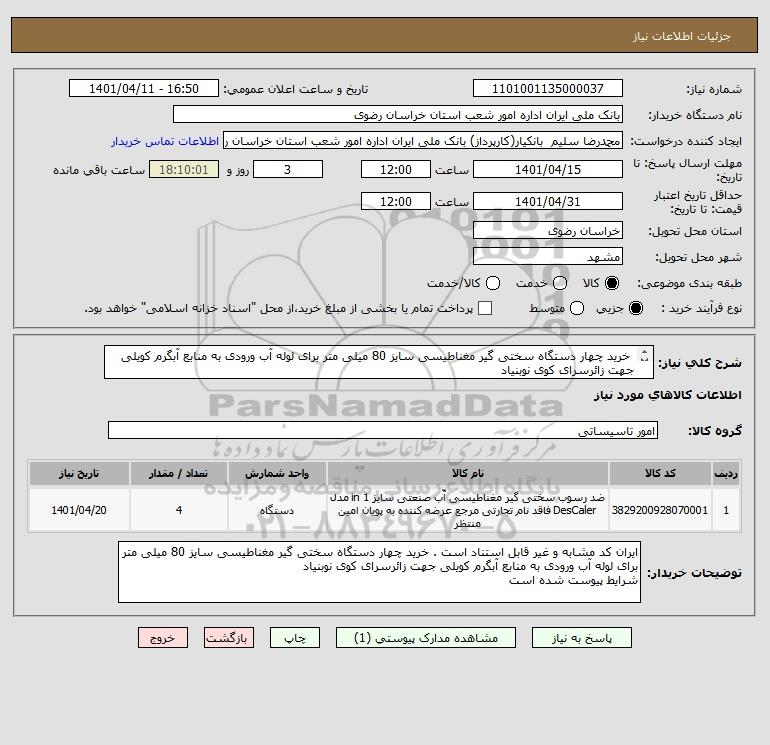Click the product name cell with DesCaler
The image size is (770, 745).
click(468, 510)
